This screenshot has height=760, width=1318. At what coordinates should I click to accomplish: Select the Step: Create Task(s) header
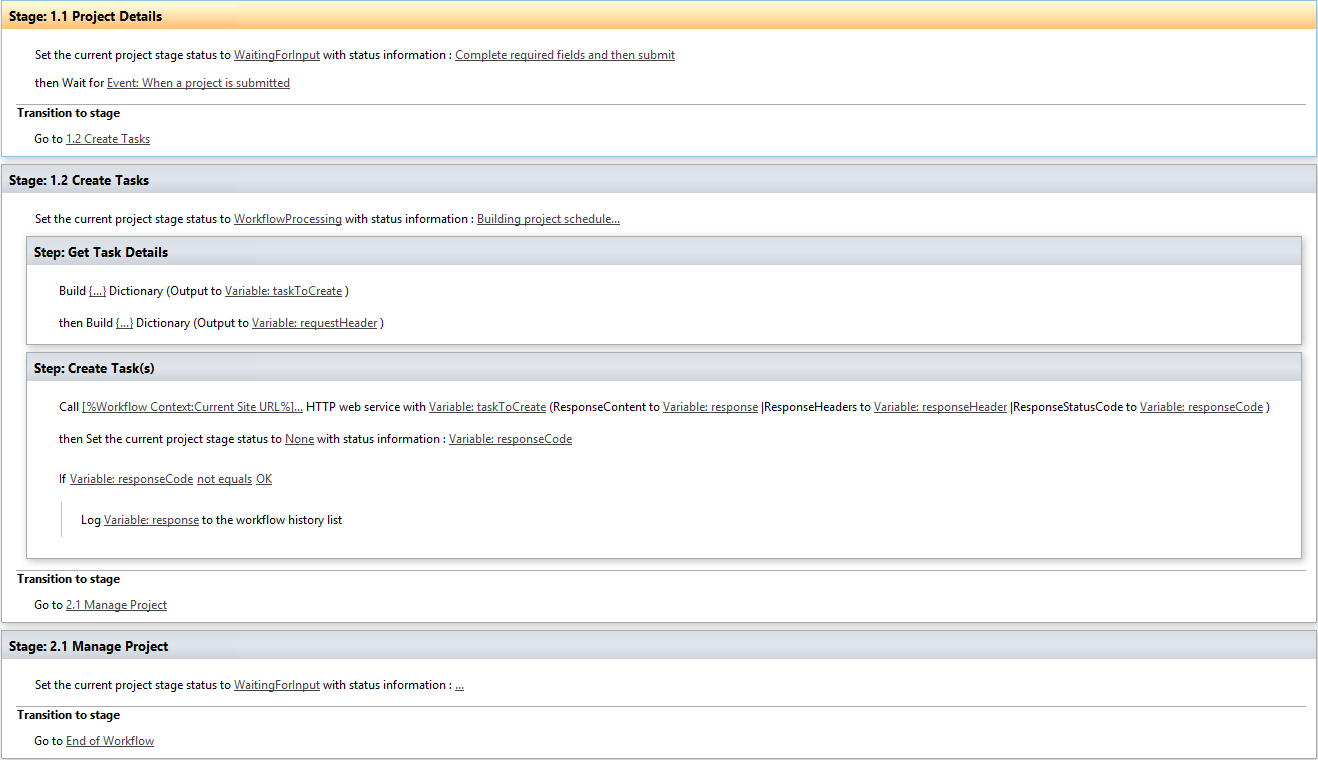[664, 368]
